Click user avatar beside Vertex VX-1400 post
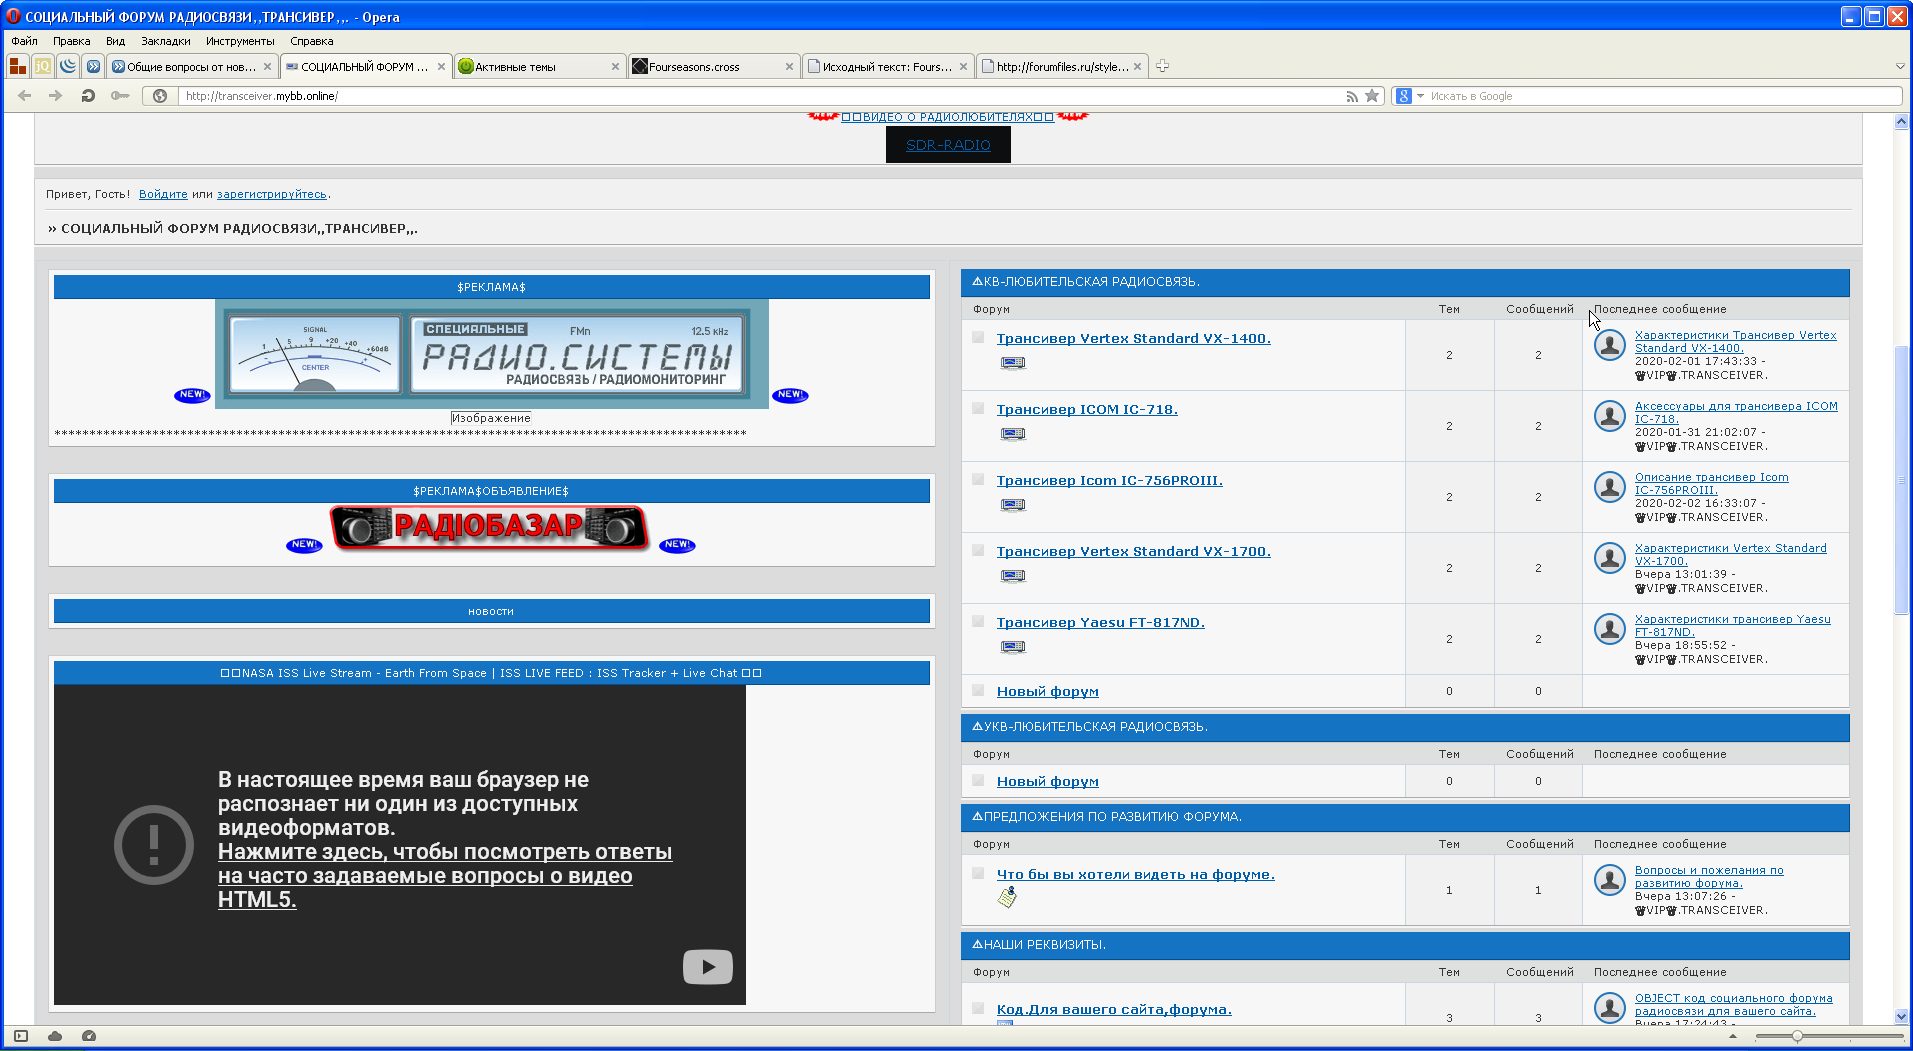This screenshot has height=1051, width=1913. (x=1609, y=345)
